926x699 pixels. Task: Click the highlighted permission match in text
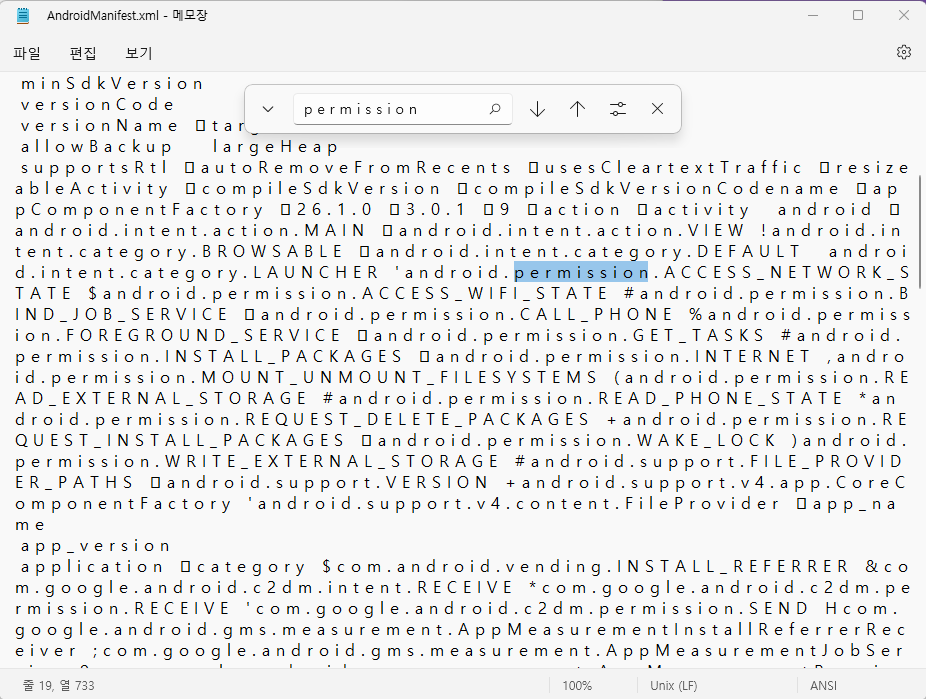tap(581, 272)
